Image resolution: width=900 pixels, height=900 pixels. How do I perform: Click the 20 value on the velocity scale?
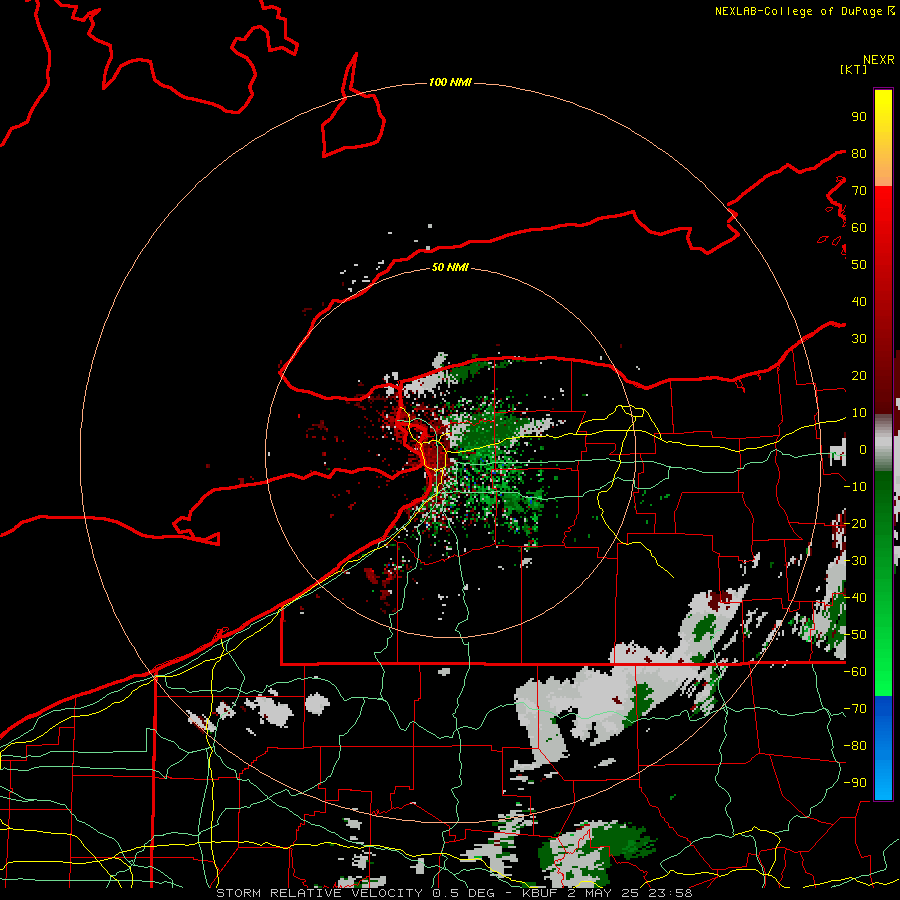tap(859, 375)
